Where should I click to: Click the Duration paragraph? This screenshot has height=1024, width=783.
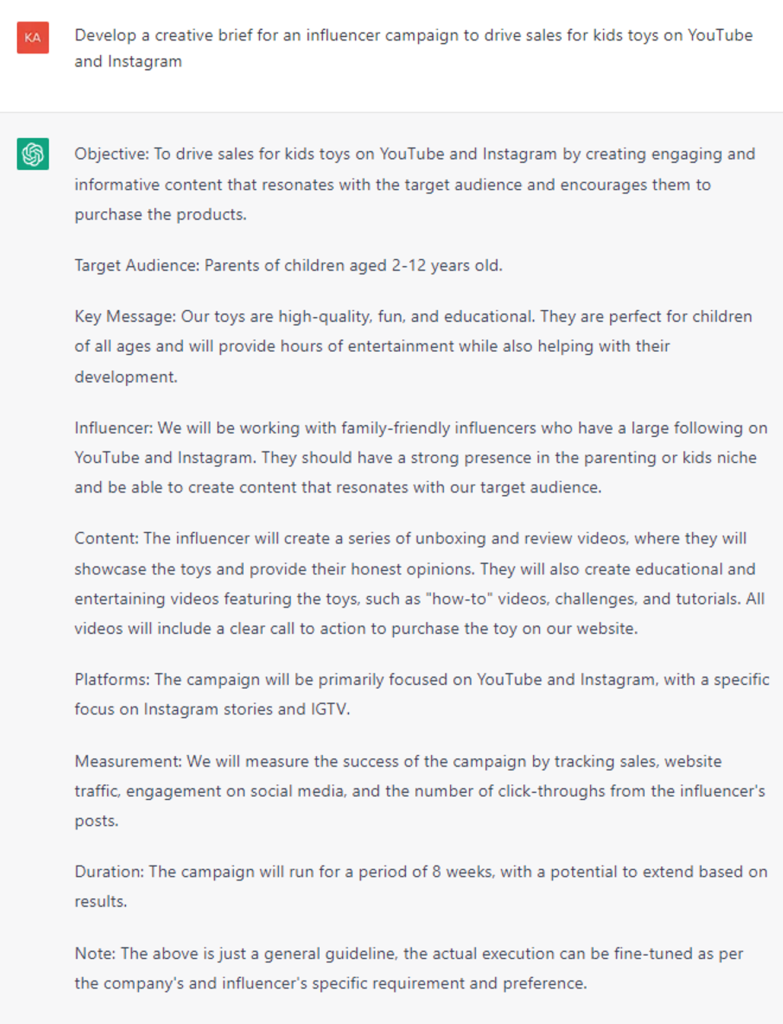coord(420,886)
